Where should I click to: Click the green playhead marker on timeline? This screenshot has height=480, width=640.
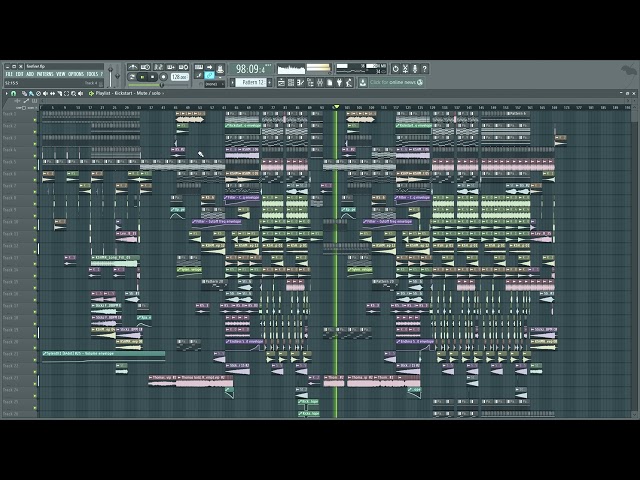coord(336,107)
